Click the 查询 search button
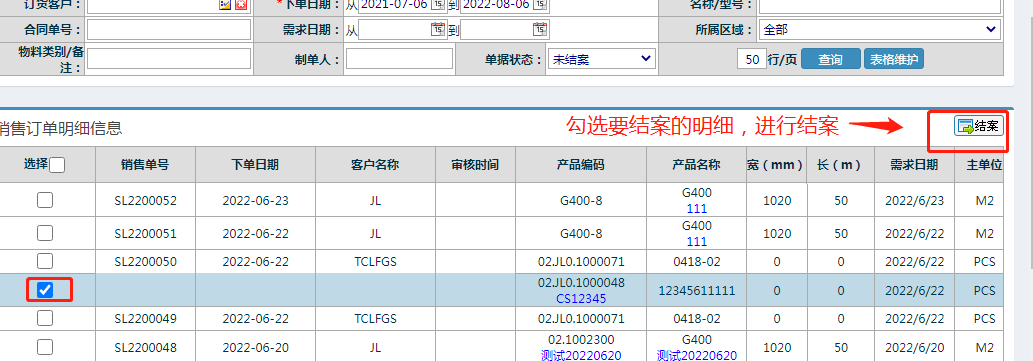The height and width of the screenshot is (361, 1033). pos(831,59)
